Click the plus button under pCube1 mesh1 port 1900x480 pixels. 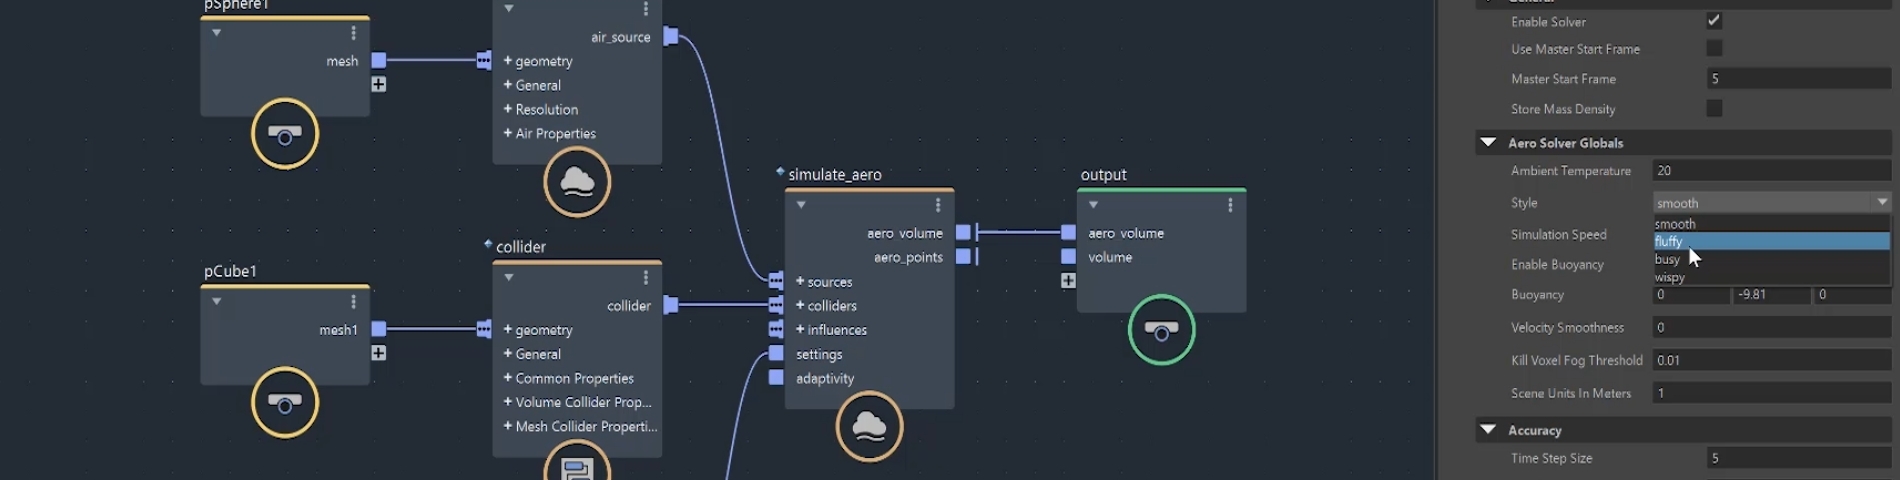coord(379,353)
